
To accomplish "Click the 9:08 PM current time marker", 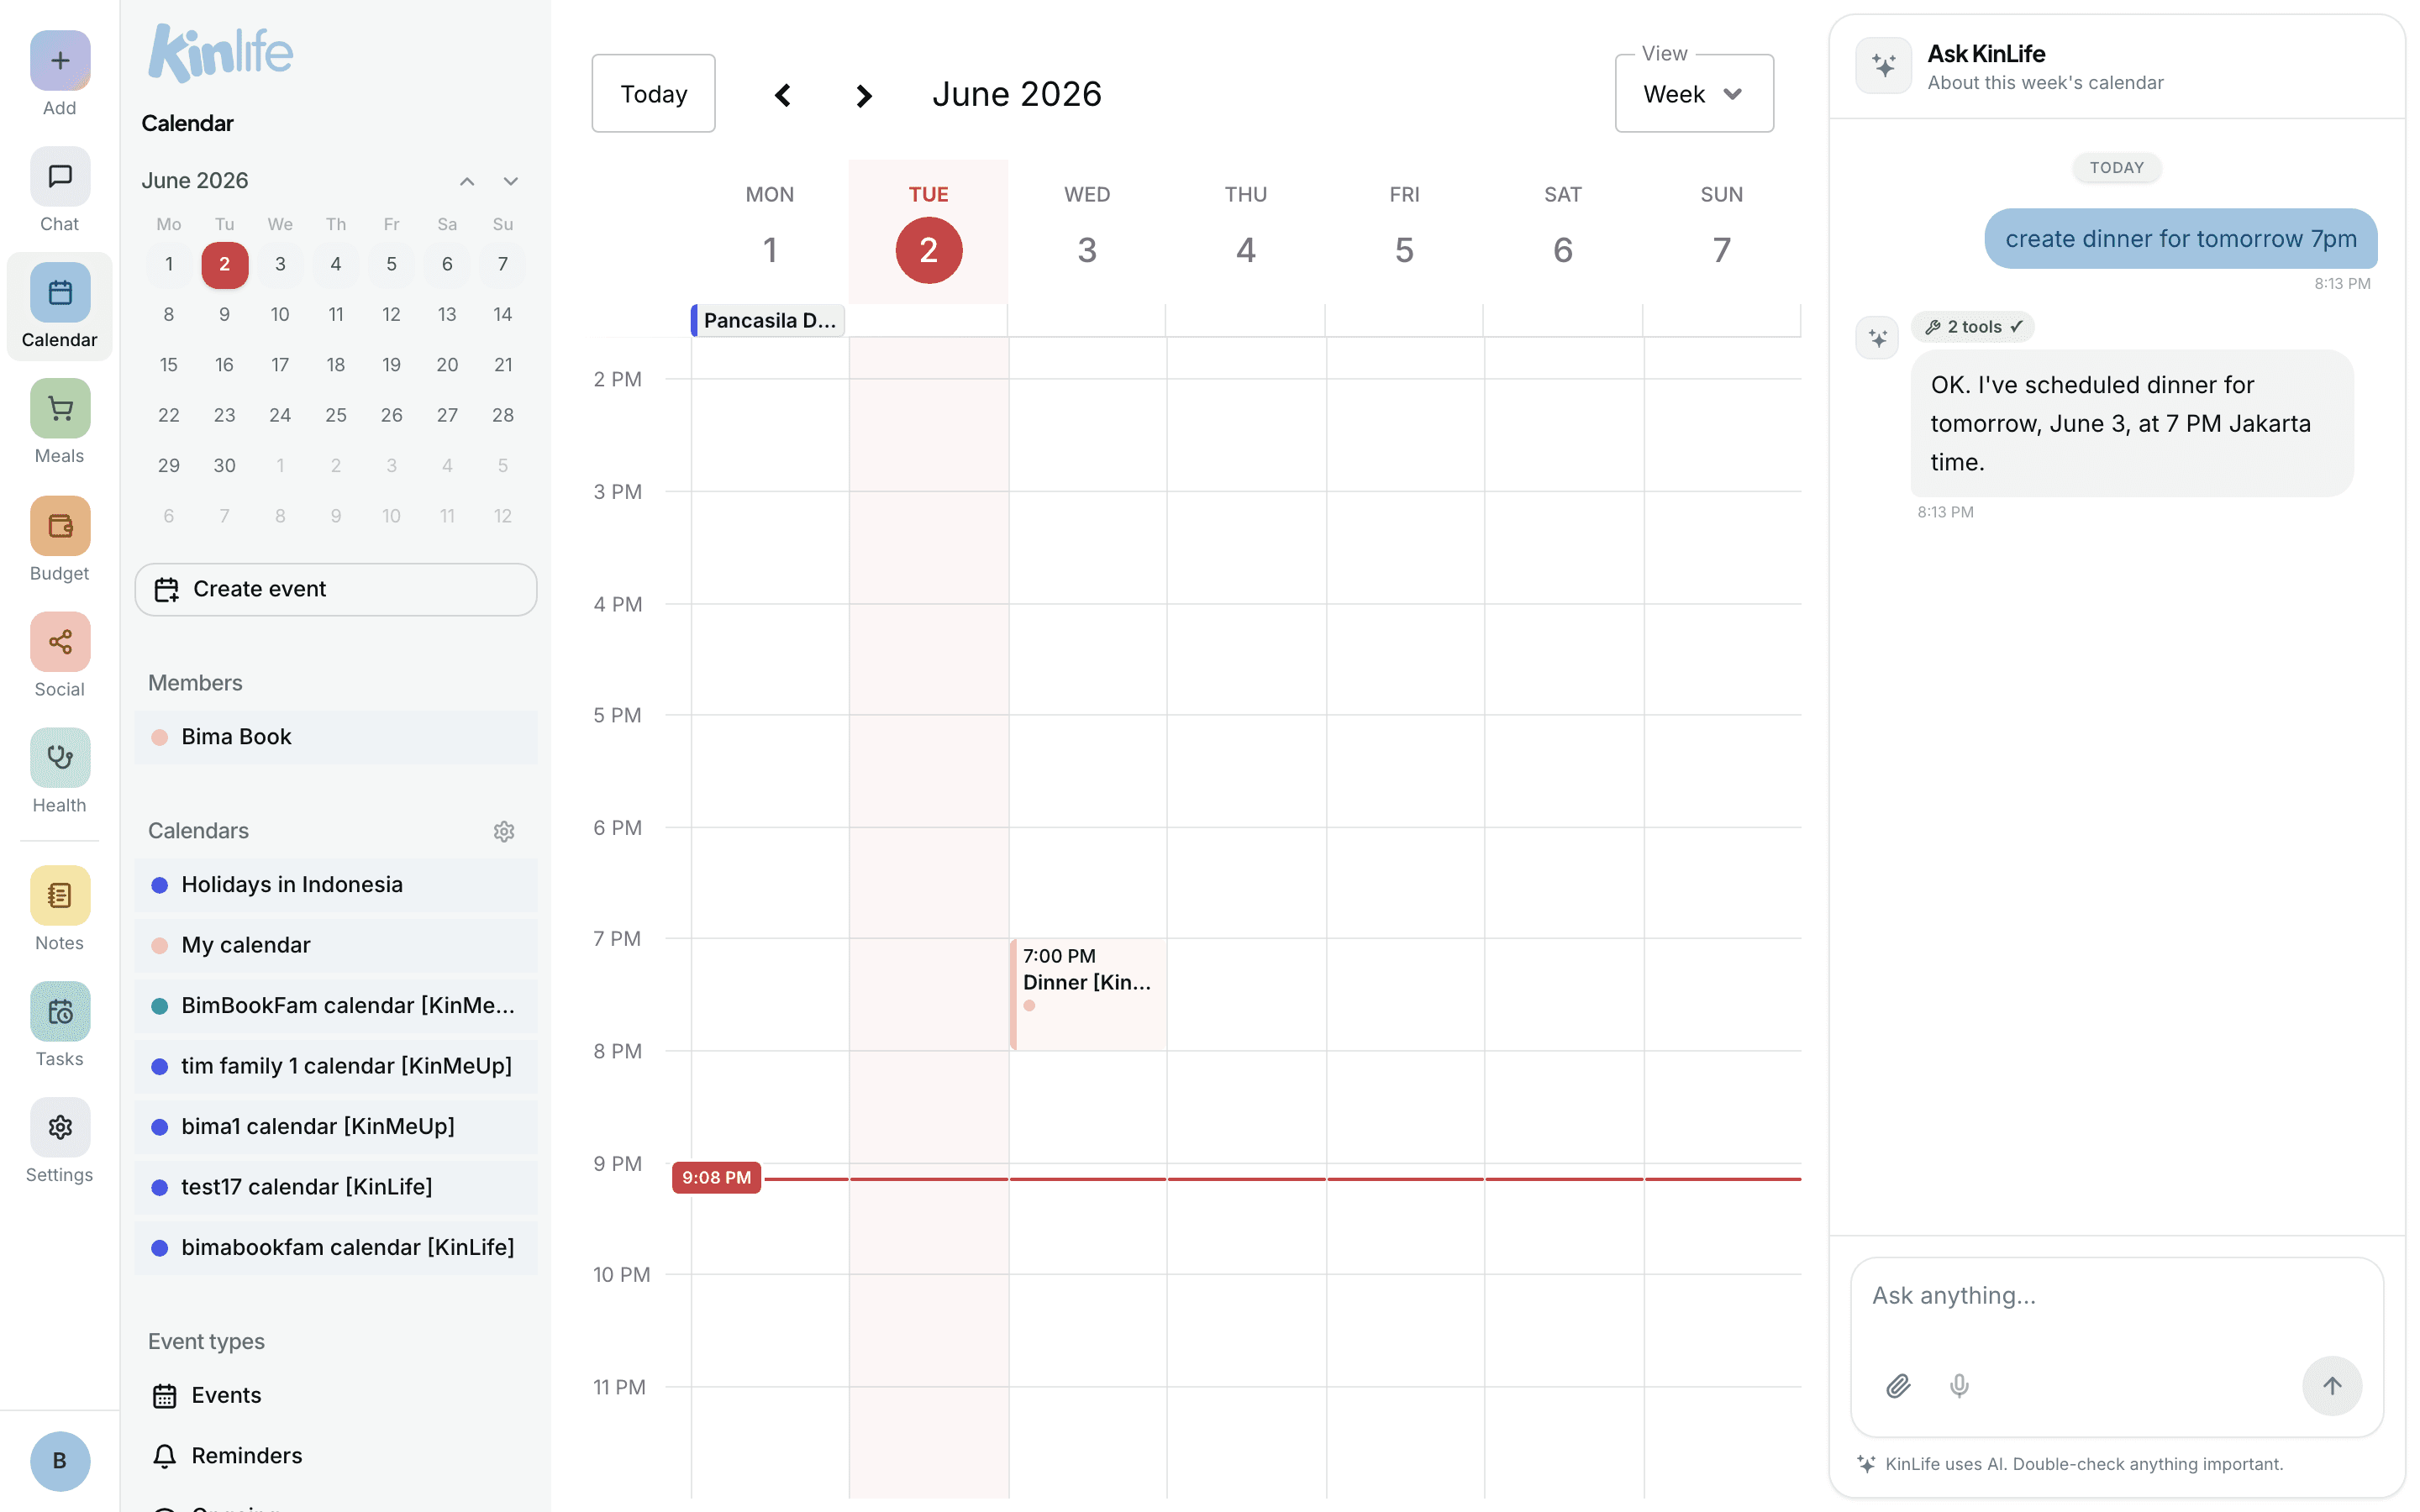I will (x=716, y=1178).
